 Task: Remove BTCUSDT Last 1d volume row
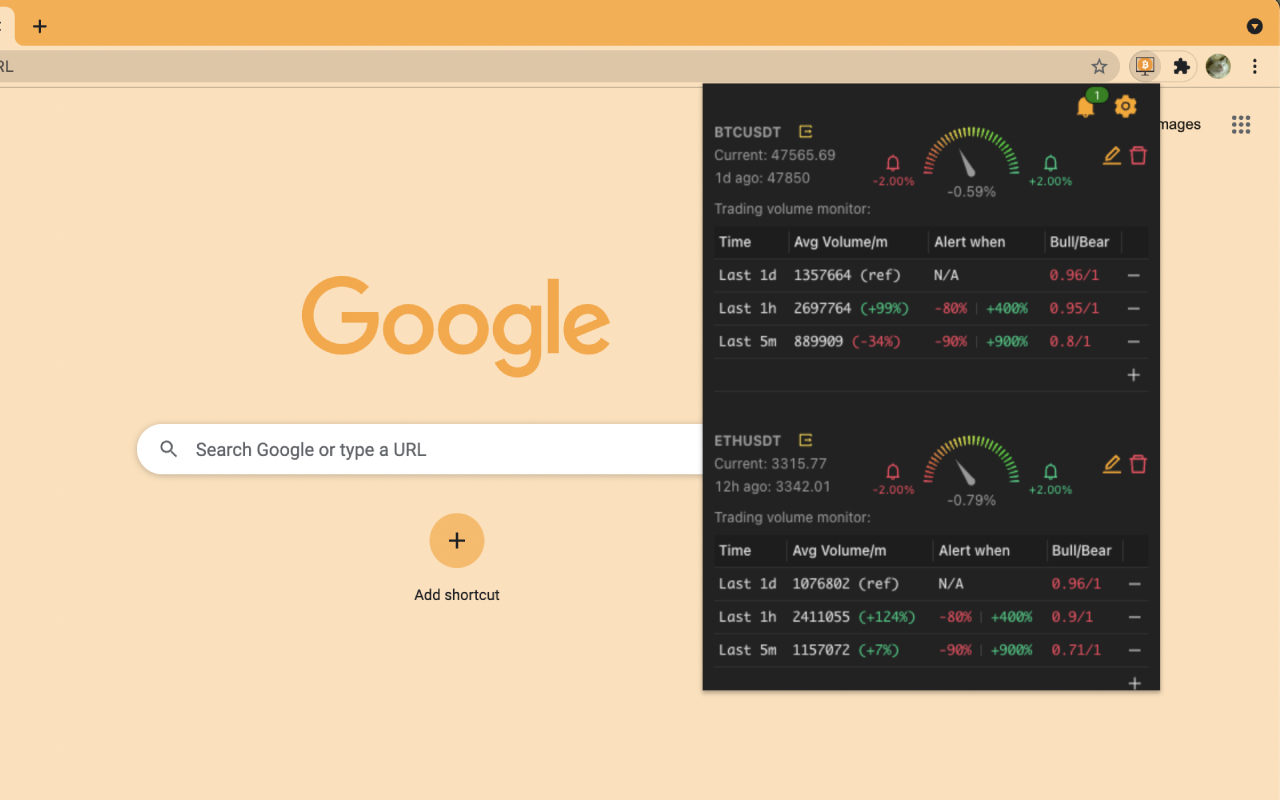click(x=1134, y=275)
